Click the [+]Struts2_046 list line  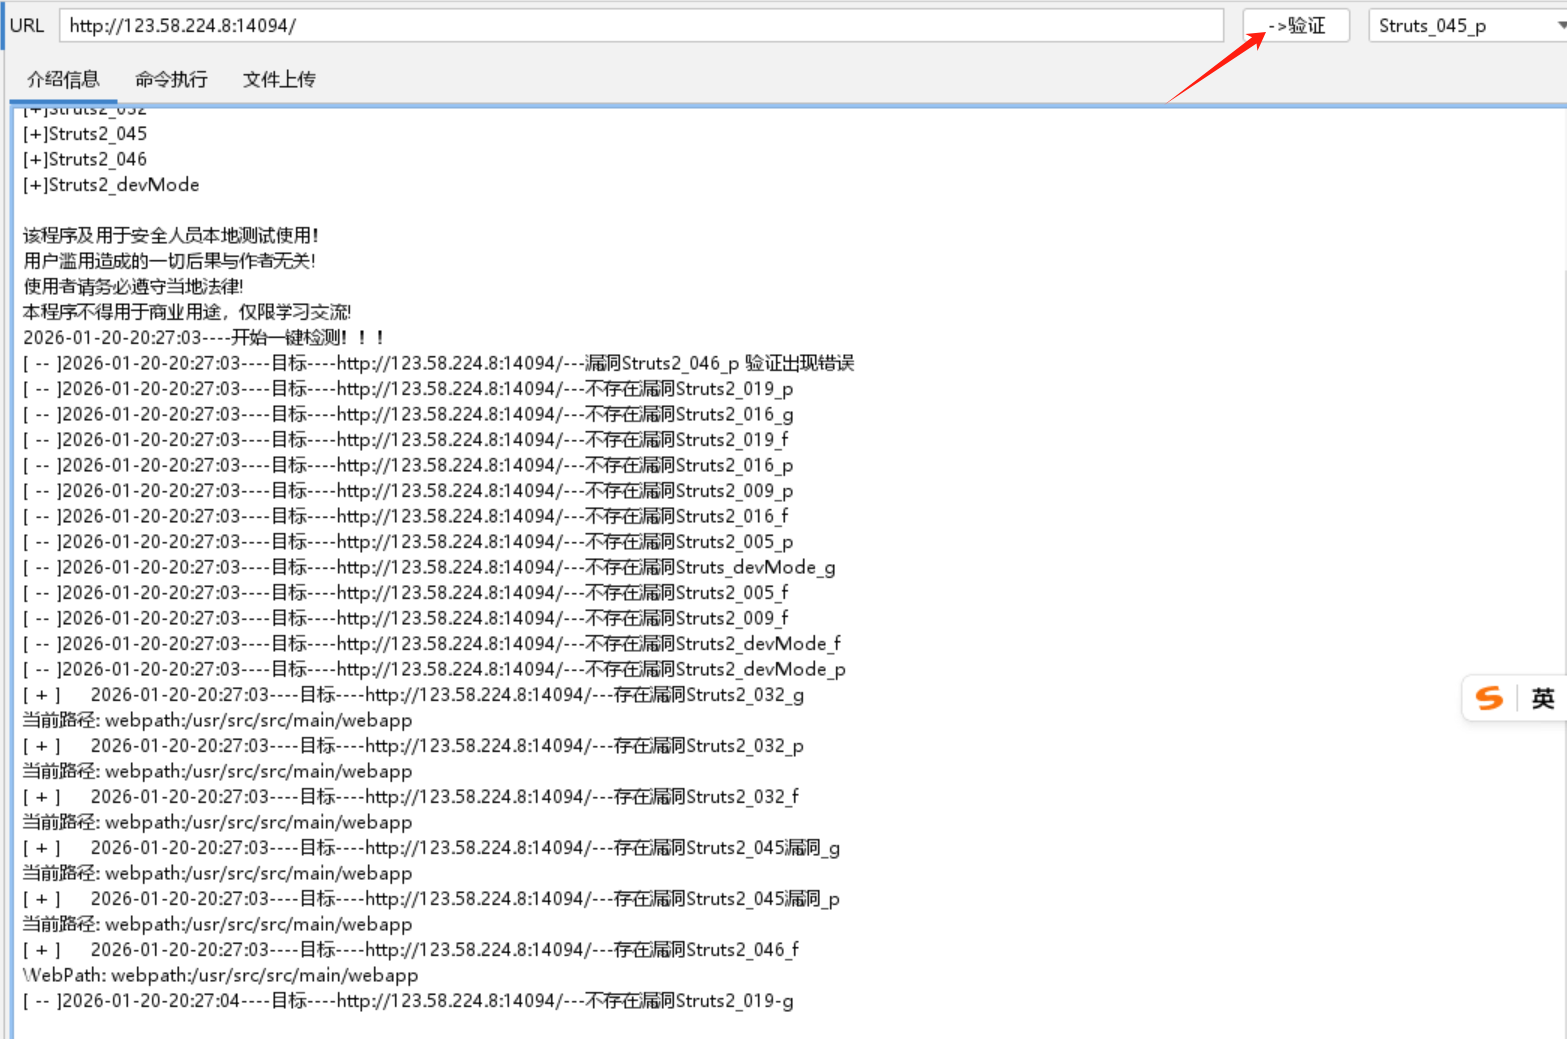click(85, 159)
